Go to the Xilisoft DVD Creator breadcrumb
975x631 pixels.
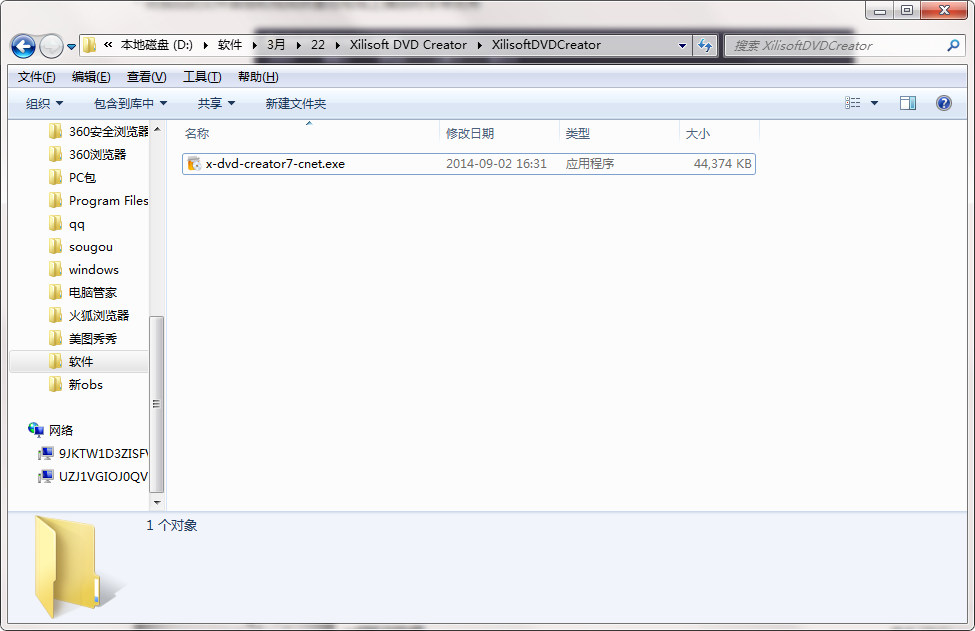coord(408,45)
